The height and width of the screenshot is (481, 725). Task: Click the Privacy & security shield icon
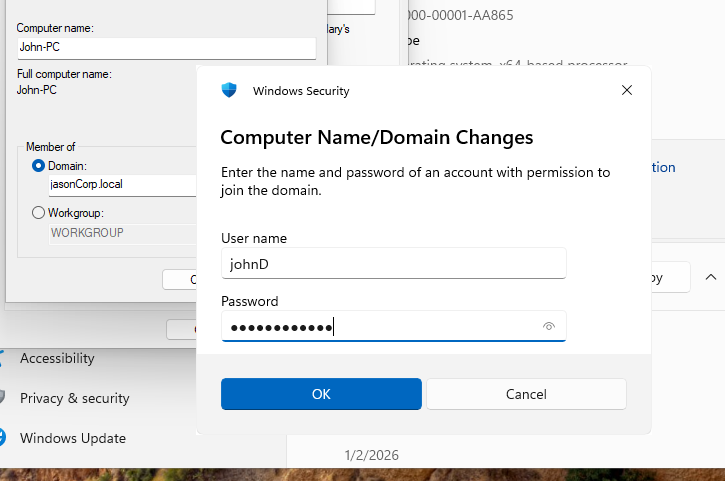click(x=2, y=397)
